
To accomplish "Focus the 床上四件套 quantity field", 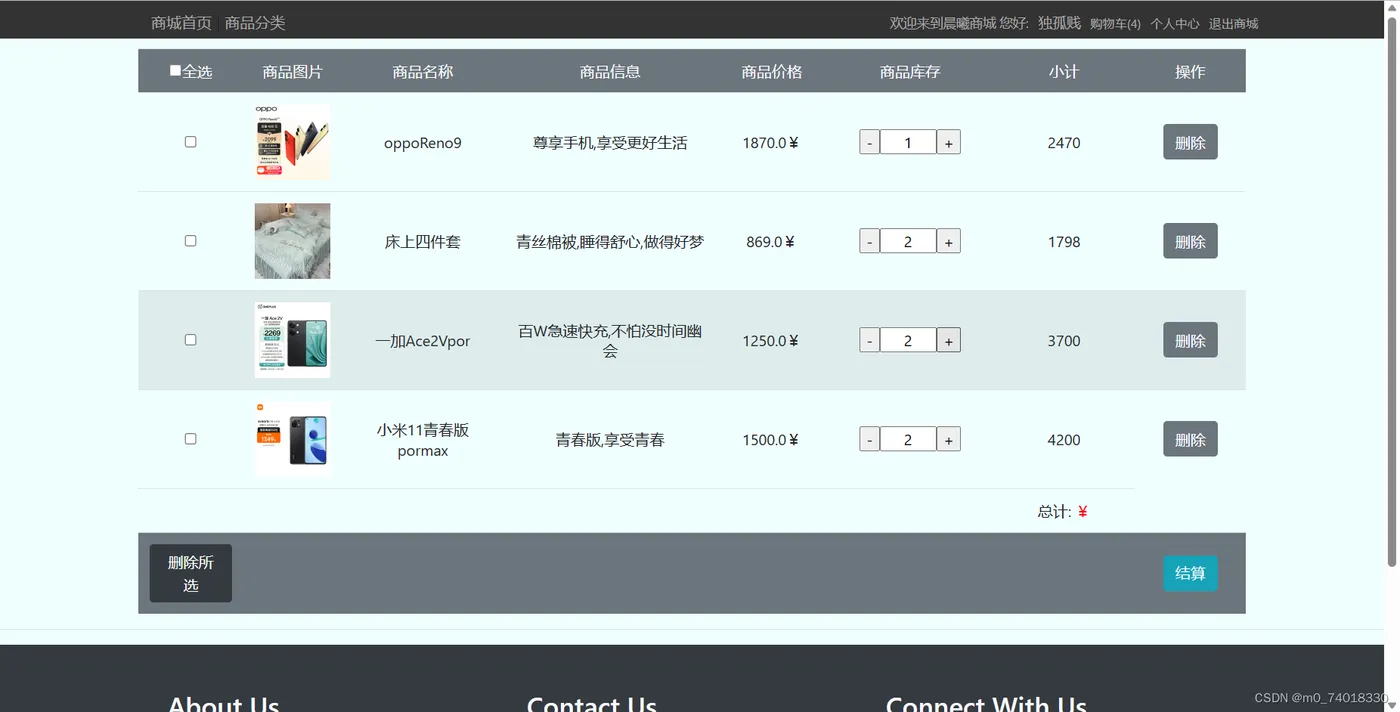I will [x=908, y=241].
